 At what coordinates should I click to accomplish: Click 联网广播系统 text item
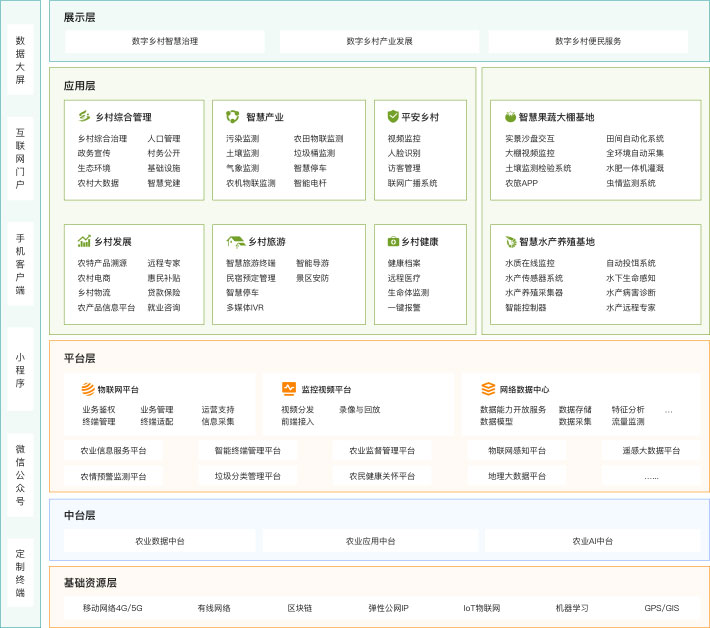click(x=413, y=183)
